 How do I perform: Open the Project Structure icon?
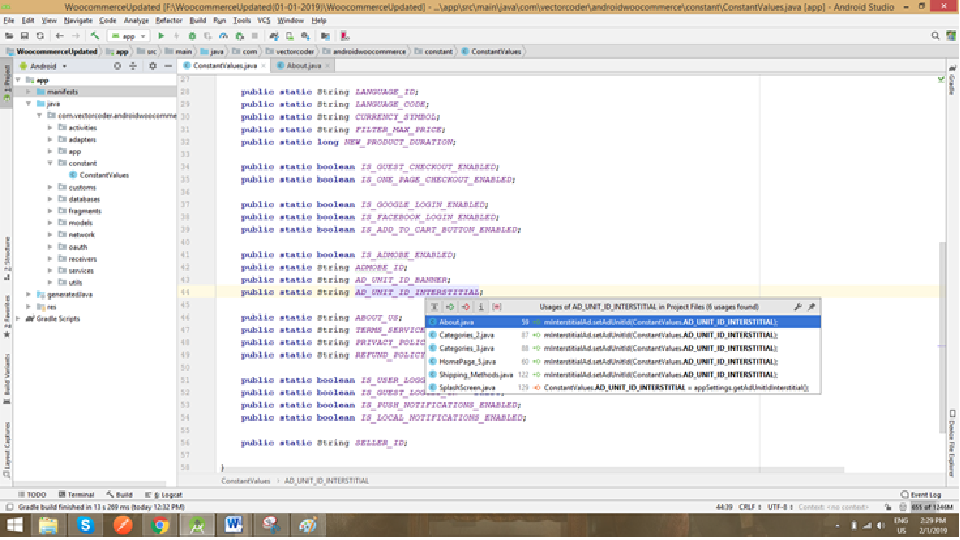click(325, 36)
